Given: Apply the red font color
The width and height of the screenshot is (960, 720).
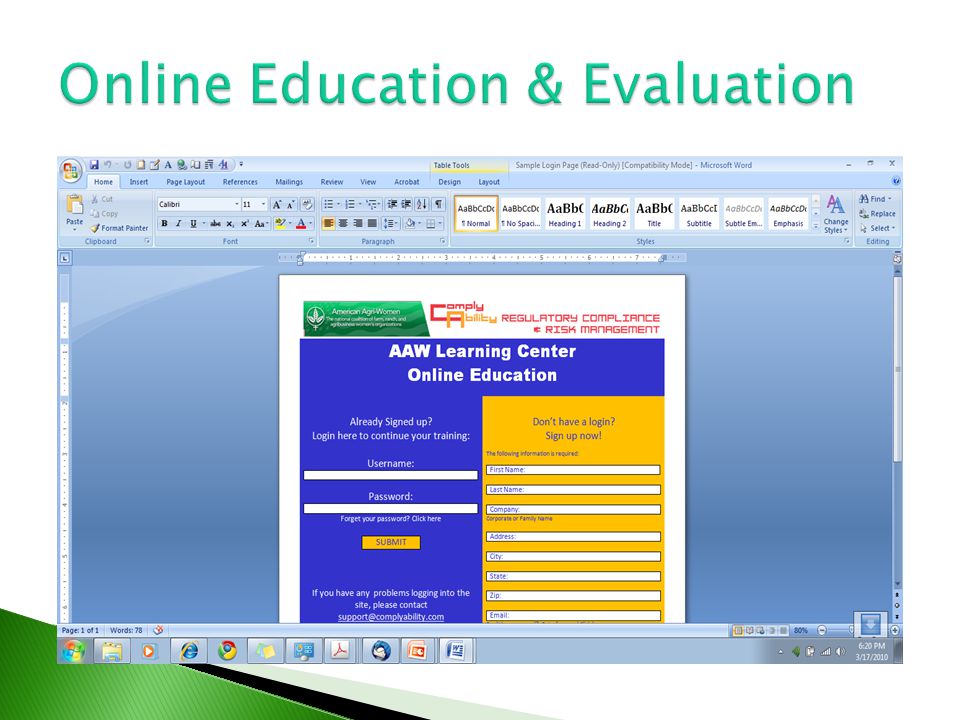Looking at the screenshot, I should coord(301,224).
